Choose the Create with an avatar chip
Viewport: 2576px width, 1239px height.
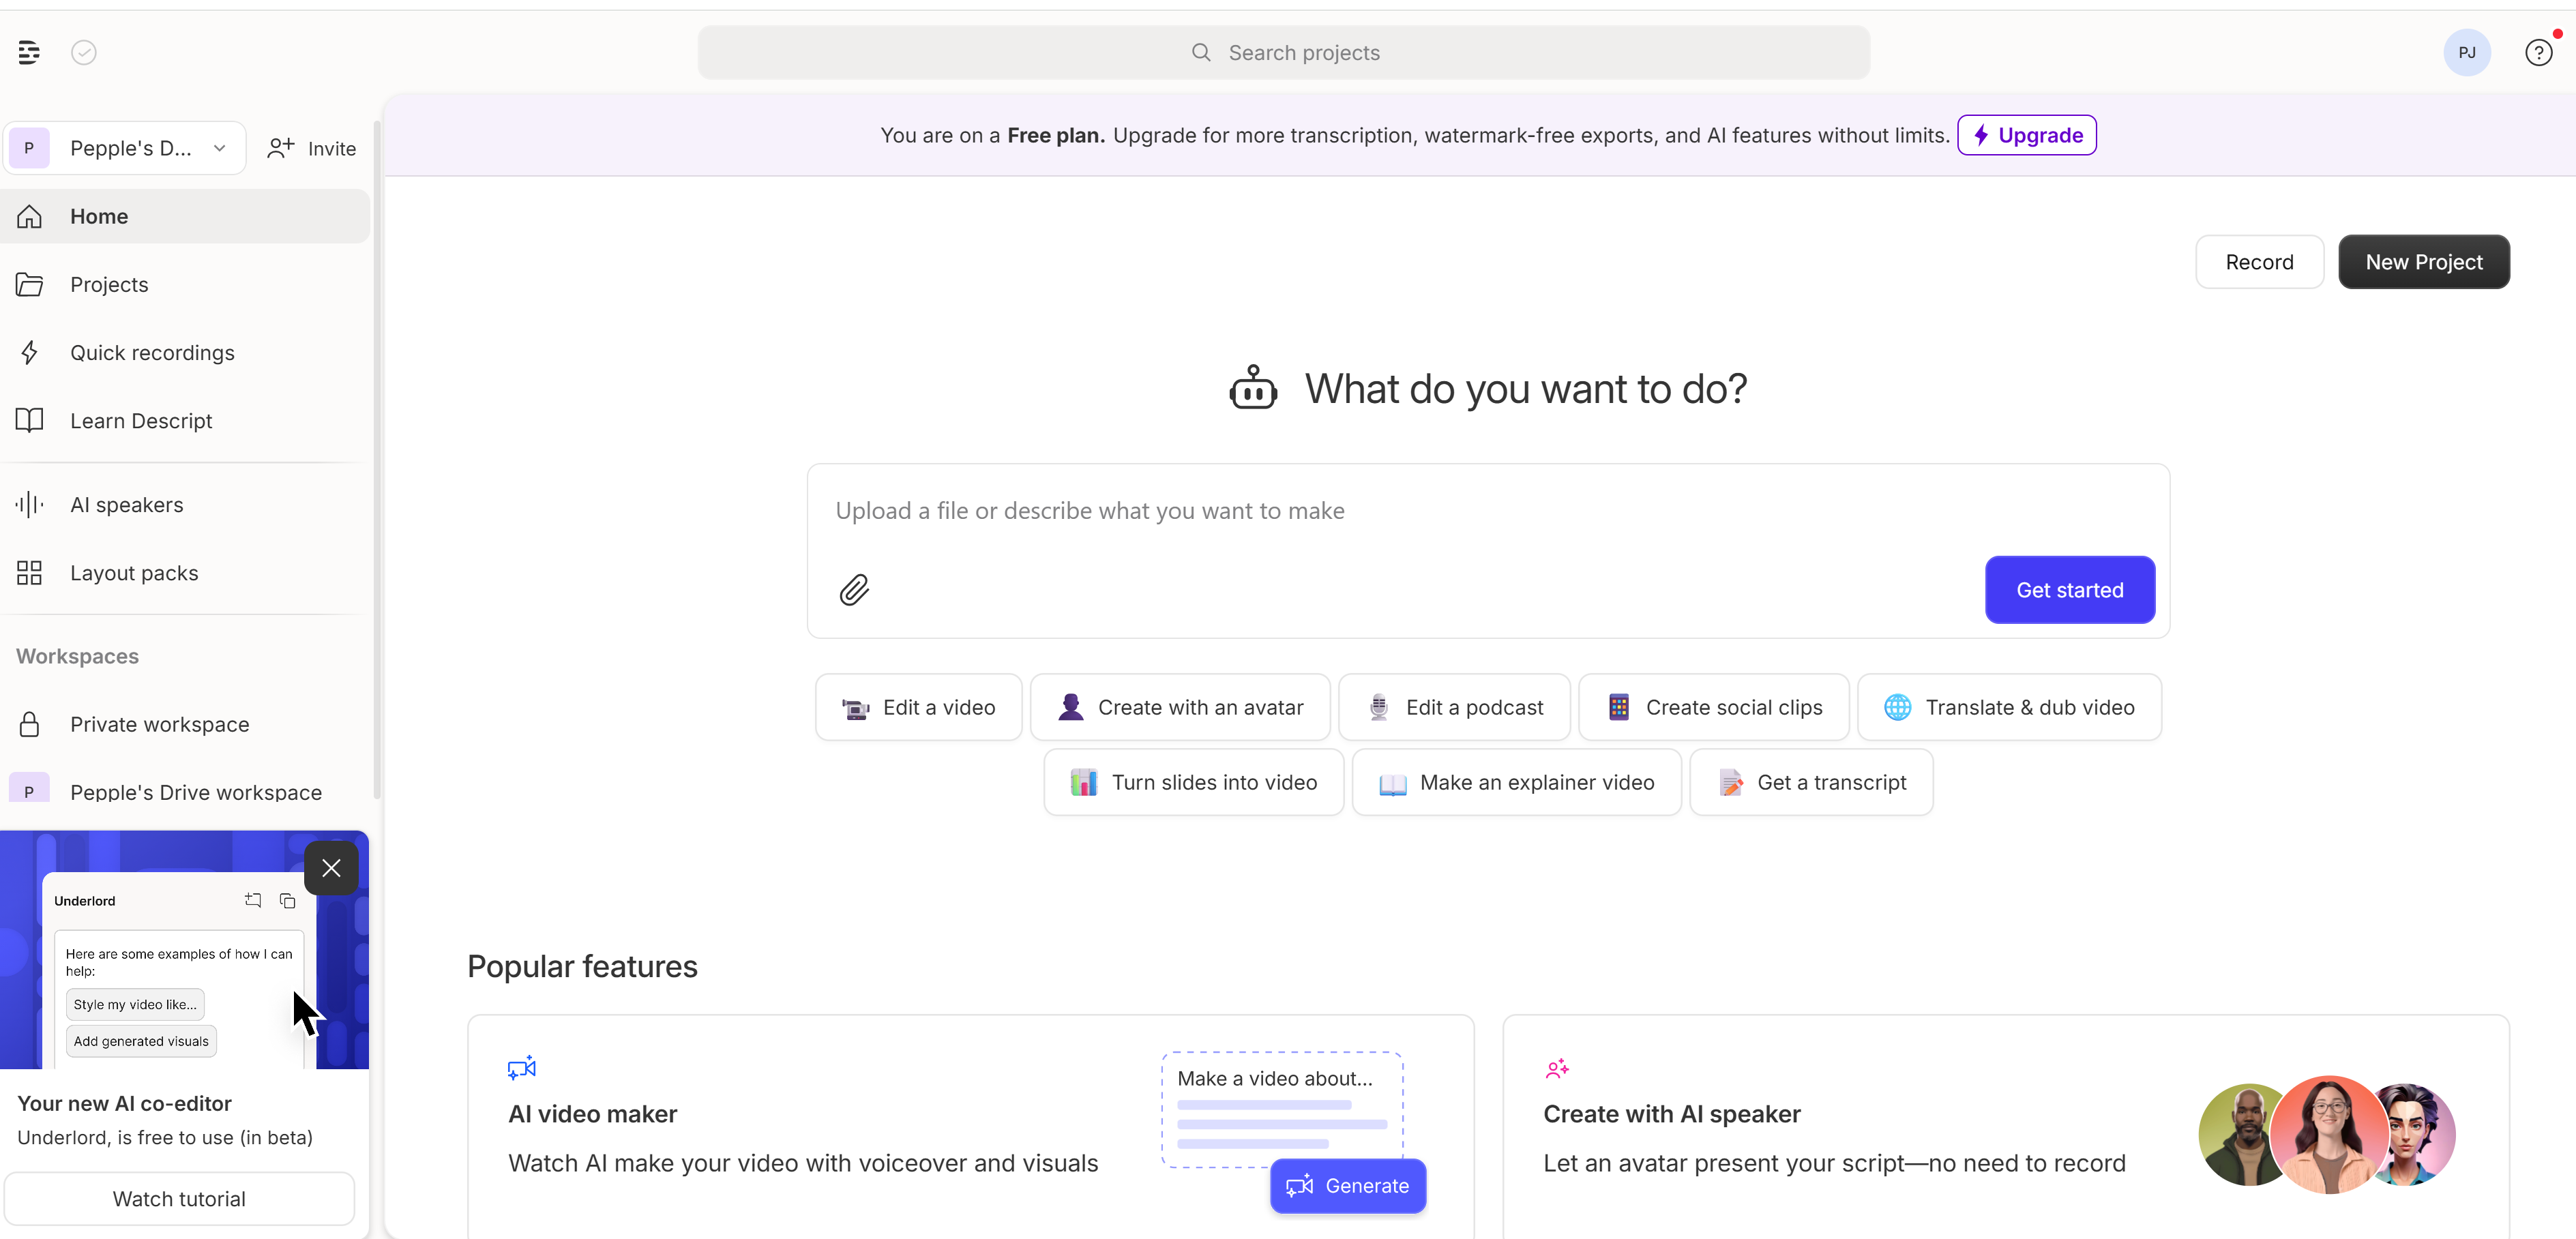pos(1180,707)
